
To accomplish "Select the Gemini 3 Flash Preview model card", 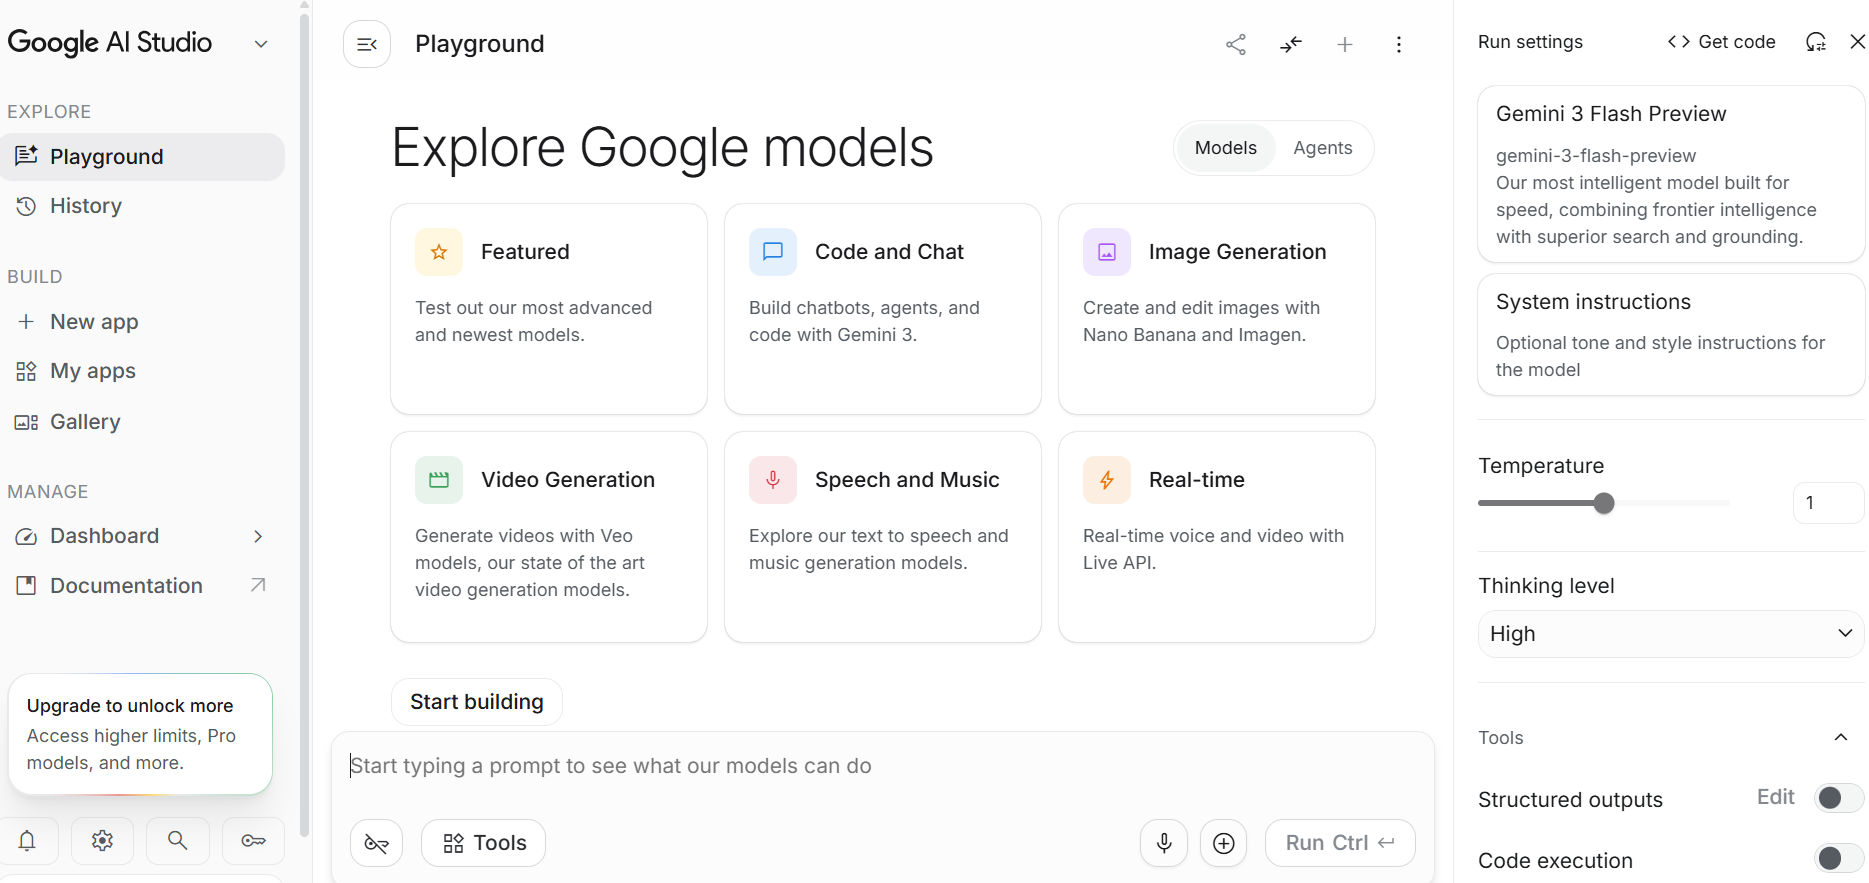I will point(1671,174).
